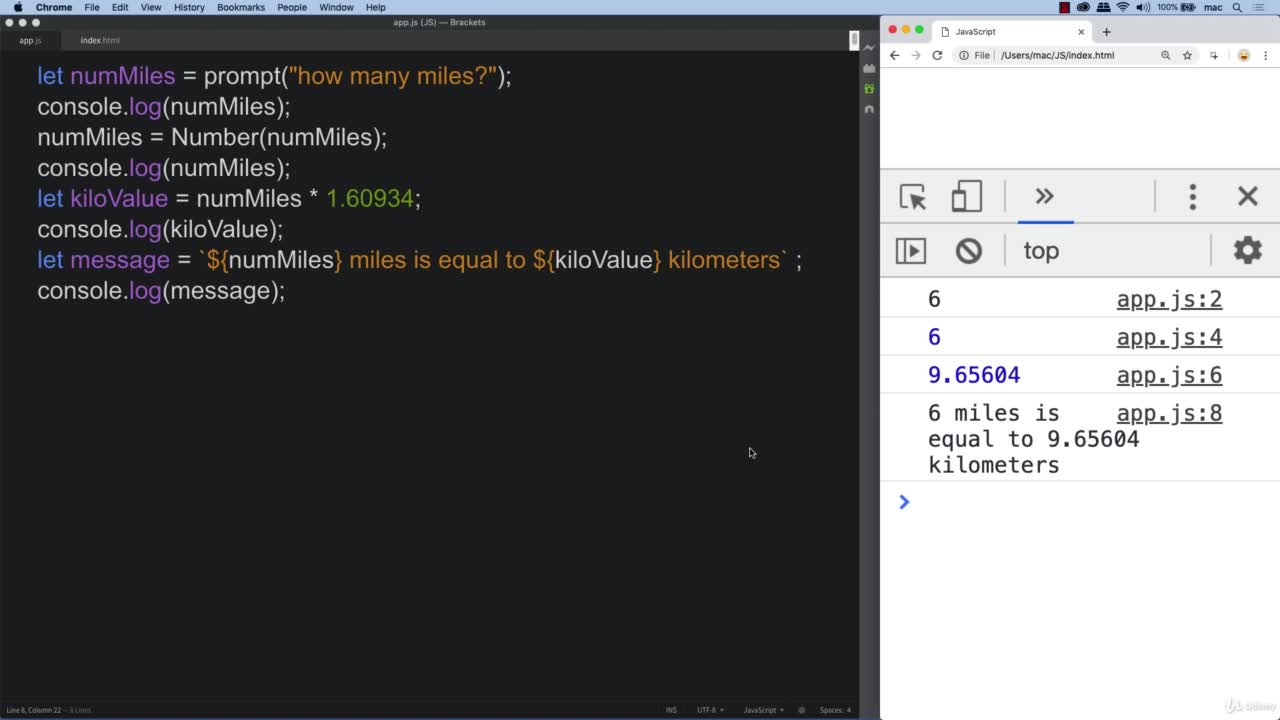Activate the DevTools inspect element tool
This screenshot has height=720, width=1280.
point(912,197)
